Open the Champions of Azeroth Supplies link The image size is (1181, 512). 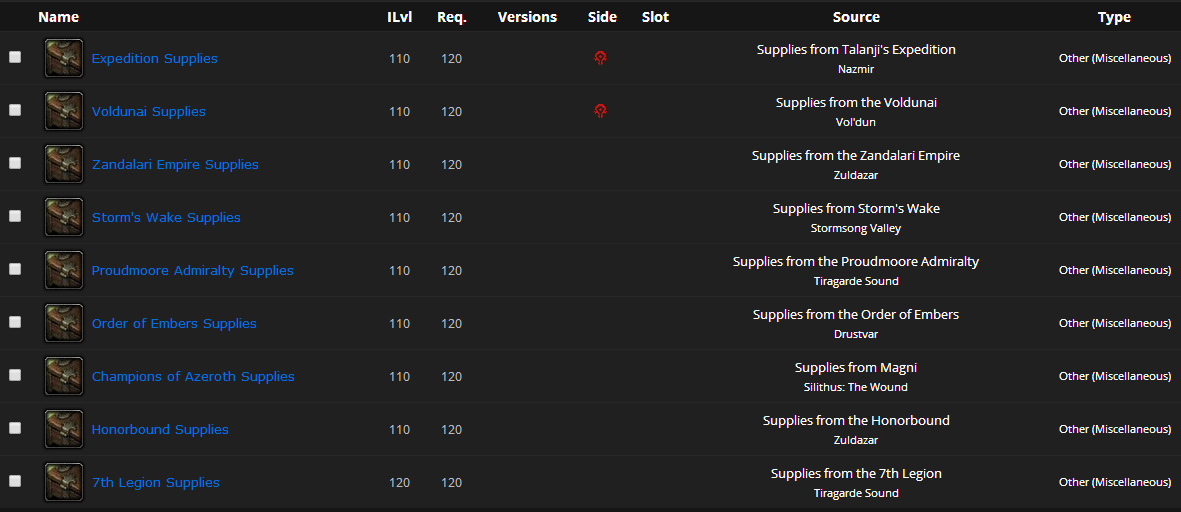(x=193, y=376)
